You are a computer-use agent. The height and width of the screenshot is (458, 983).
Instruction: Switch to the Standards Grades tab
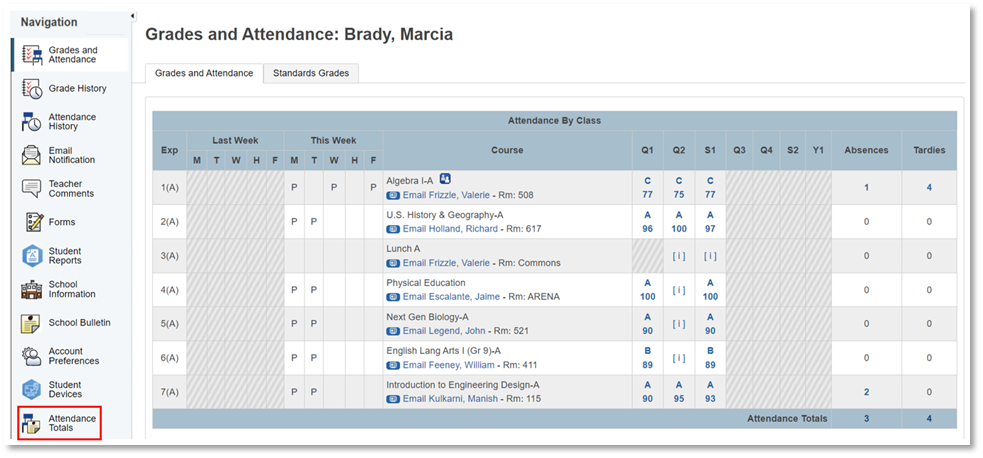[x=311, y=73]
